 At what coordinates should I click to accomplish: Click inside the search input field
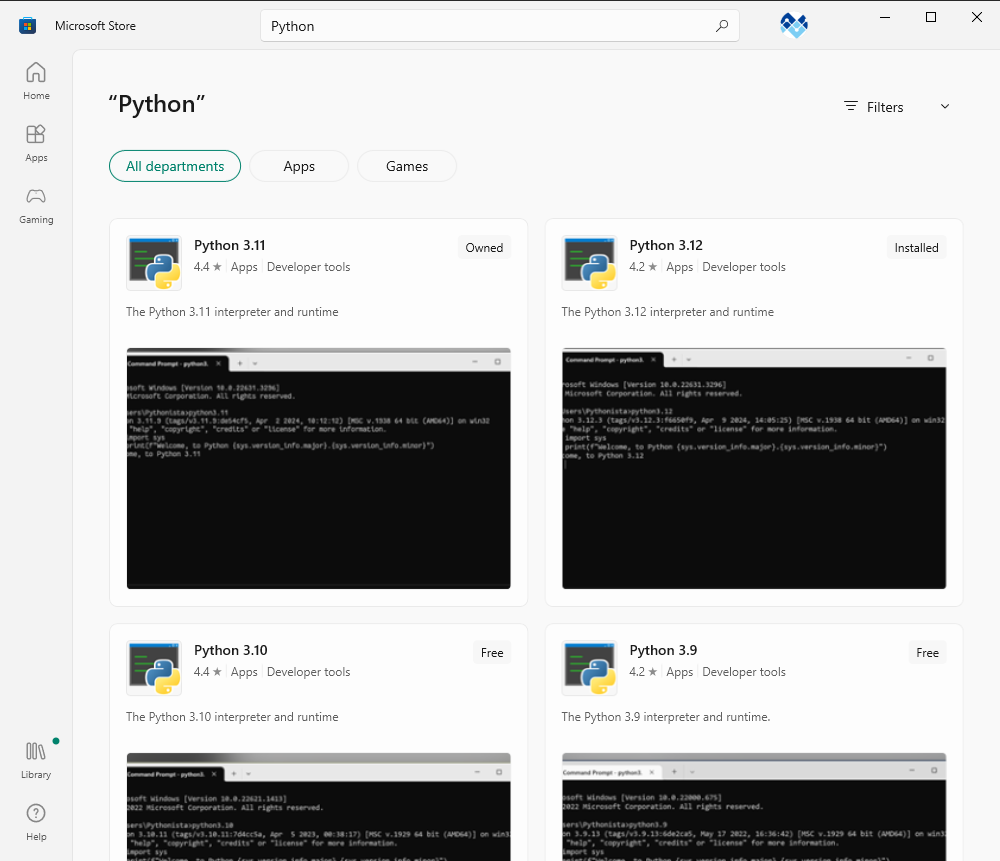(x=450, y=26)
